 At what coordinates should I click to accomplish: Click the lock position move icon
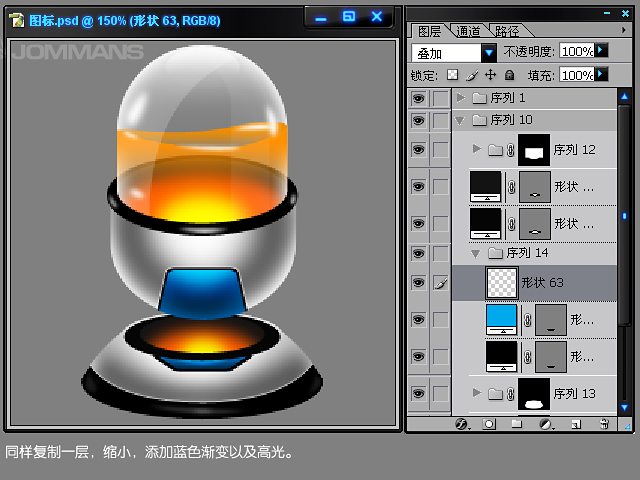point(490,75)
